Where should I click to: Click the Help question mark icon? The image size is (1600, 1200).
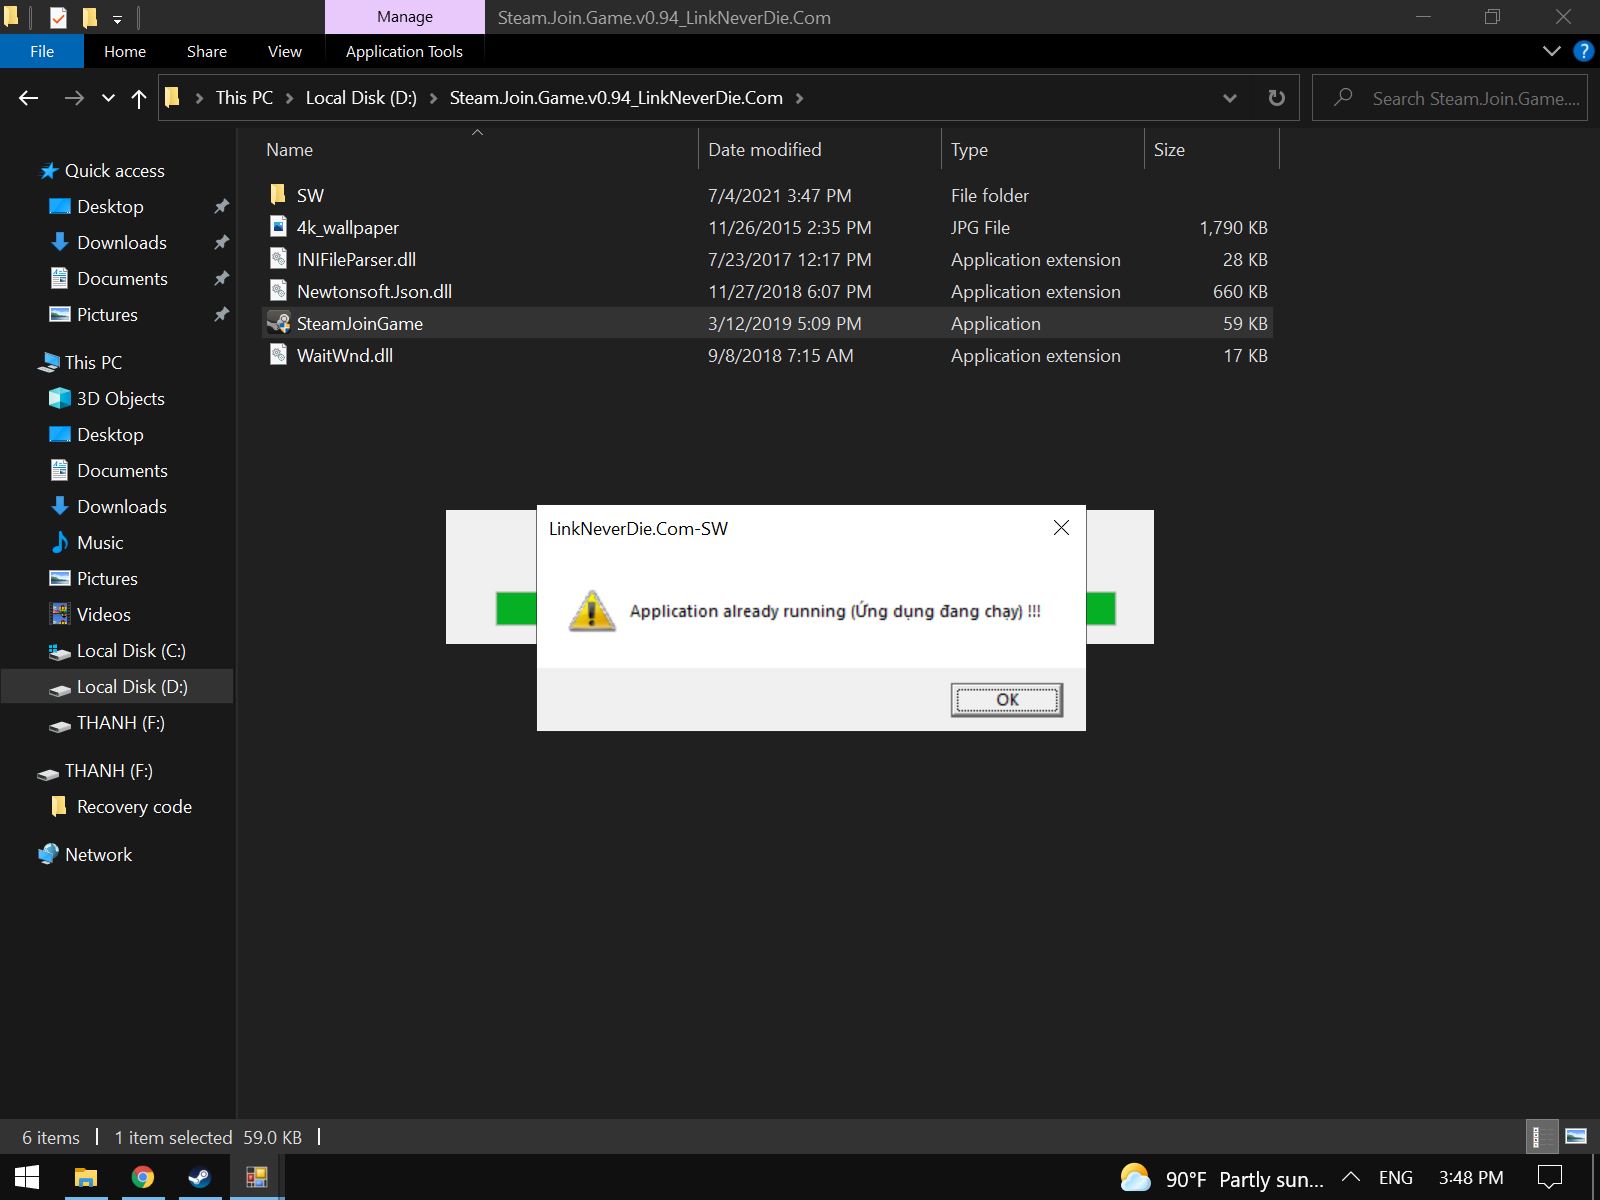click(x=1583, y=51)
